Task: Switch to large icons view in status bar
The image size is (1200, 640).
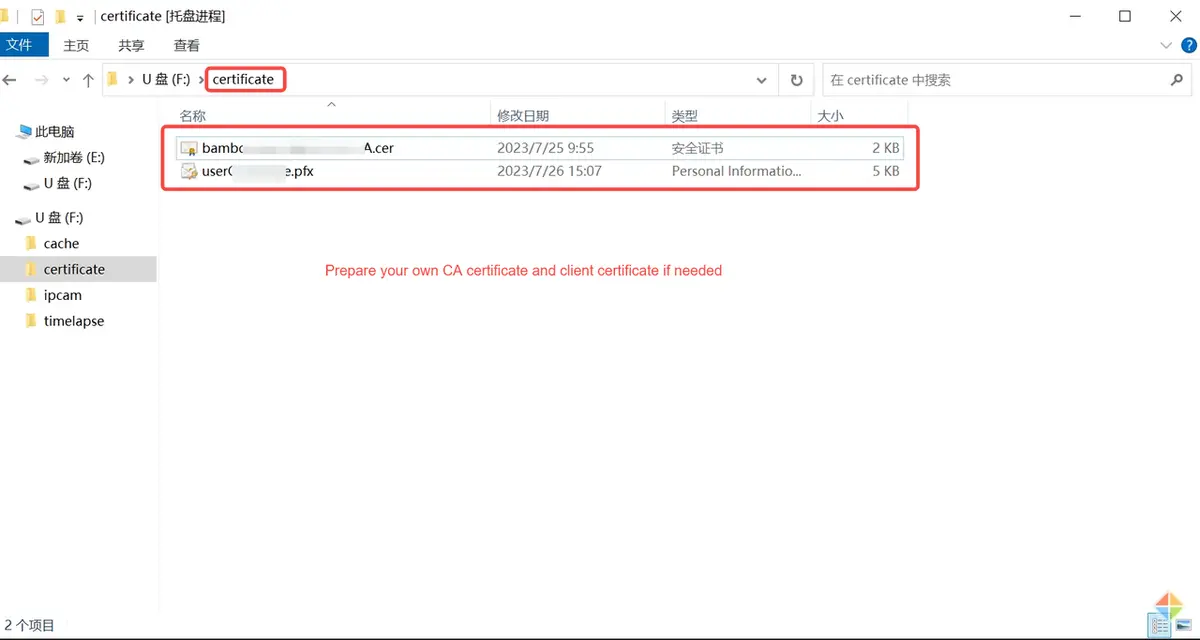Action: pos(1184,625)
